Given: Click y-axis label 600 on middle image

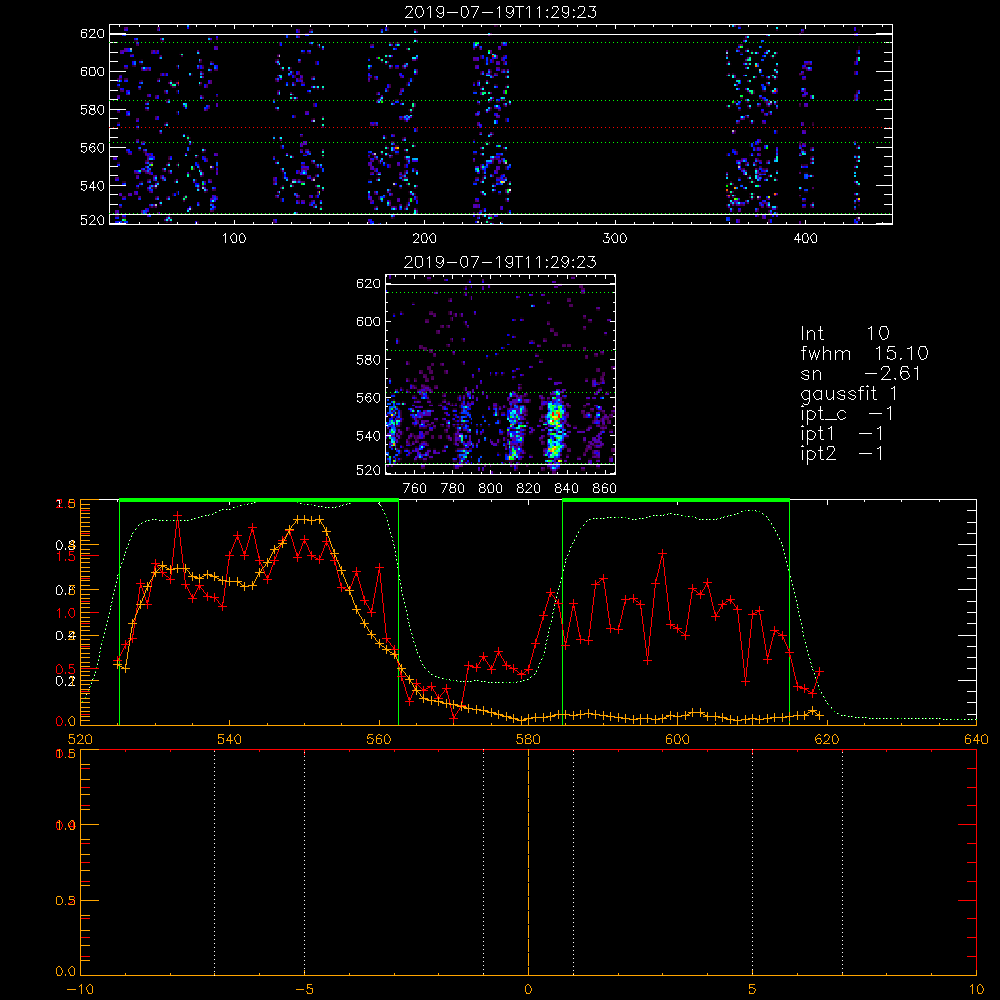Looking at the screenshot, I should [x=368, y=321].
